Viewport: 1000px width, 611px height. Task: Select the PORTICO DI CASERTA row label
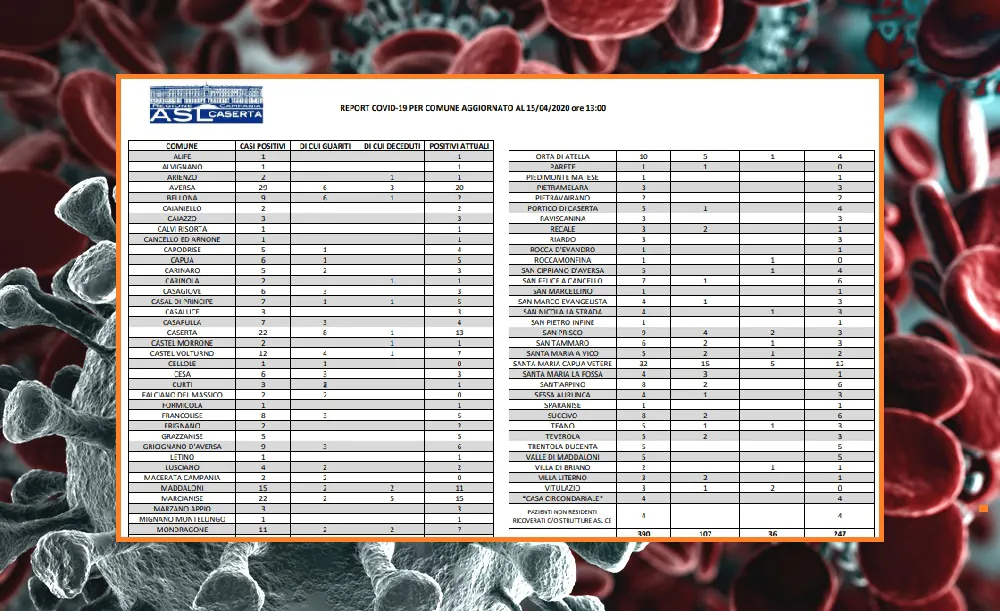562,209
